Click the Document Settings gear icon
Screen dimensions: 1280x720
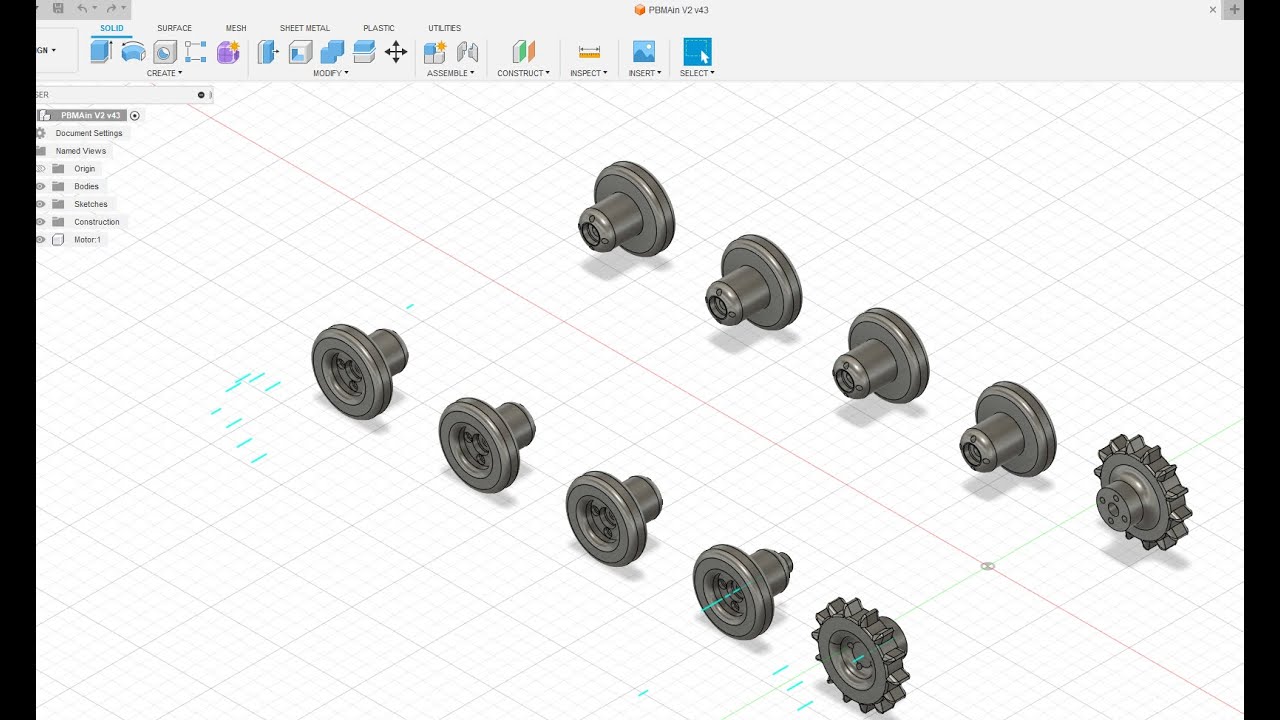pos(41,133)
